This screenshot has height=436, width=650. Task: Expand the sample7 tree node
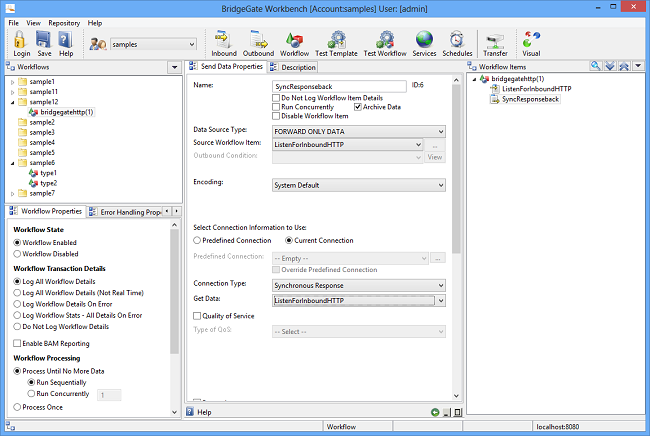point(12,192)
